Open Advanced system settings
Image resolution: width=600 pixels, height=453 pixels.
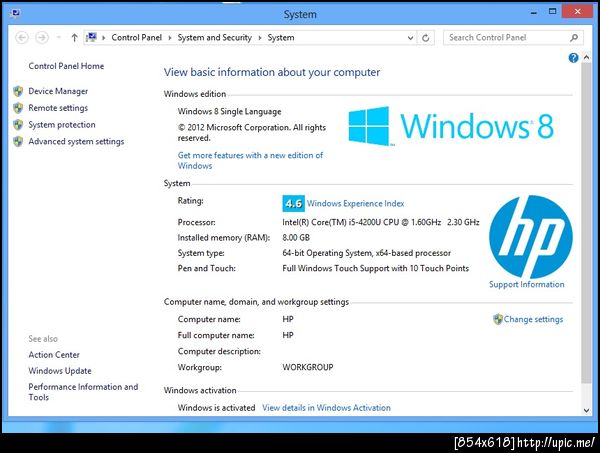coord(76,142)
